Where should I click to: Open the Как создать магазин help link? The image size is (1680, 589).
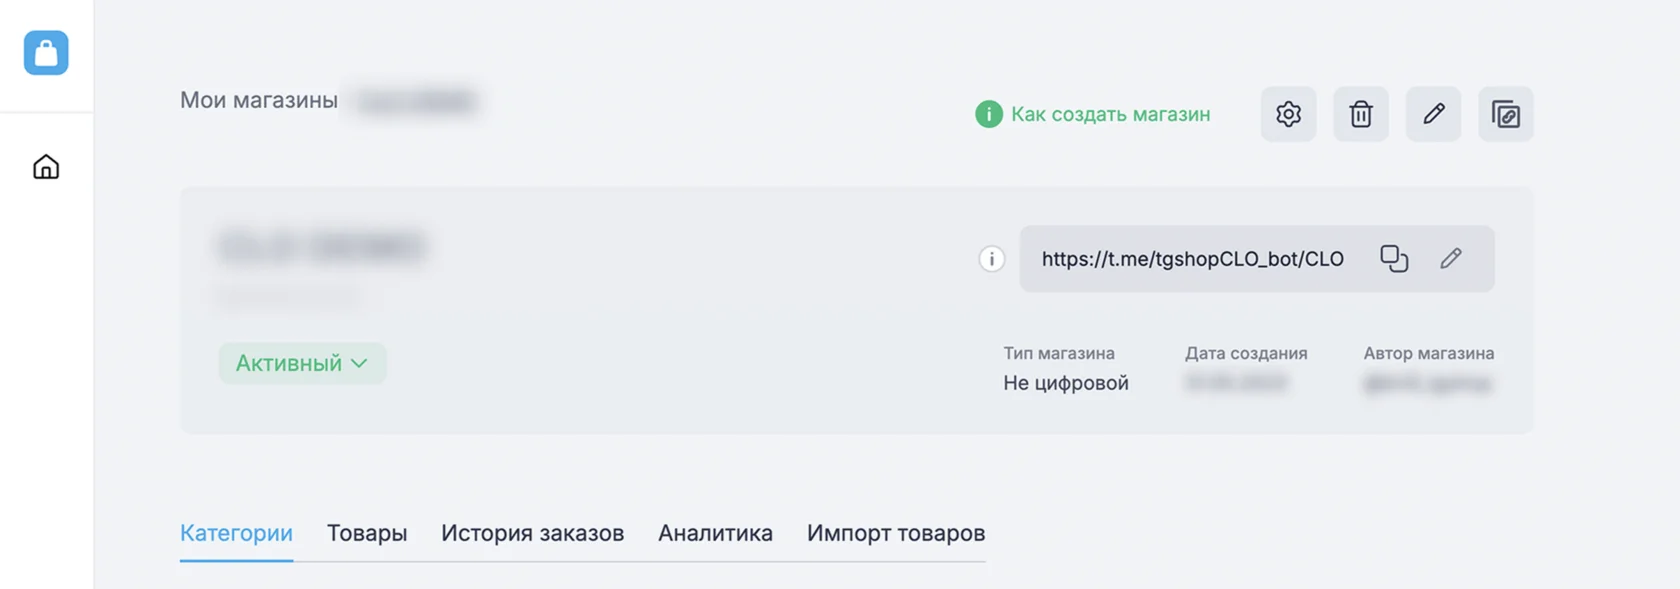pos(1110,114)
